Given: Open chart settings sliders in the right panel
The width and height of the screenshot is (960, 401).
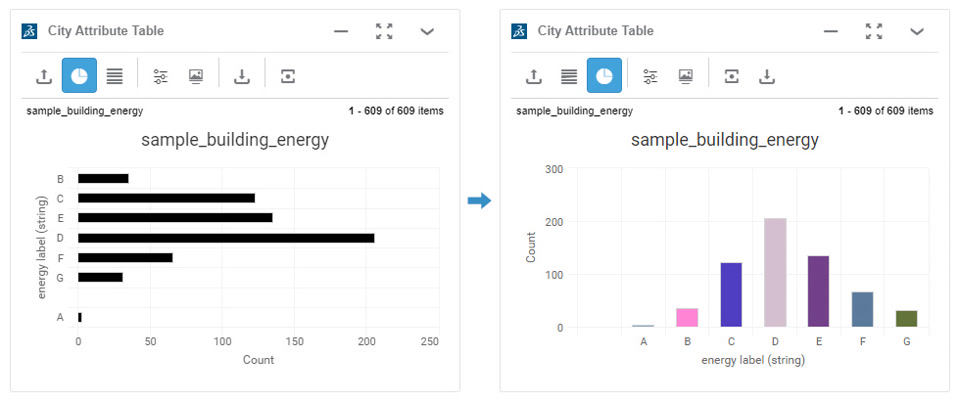Looking at the screenshot, I should (650, 76).
